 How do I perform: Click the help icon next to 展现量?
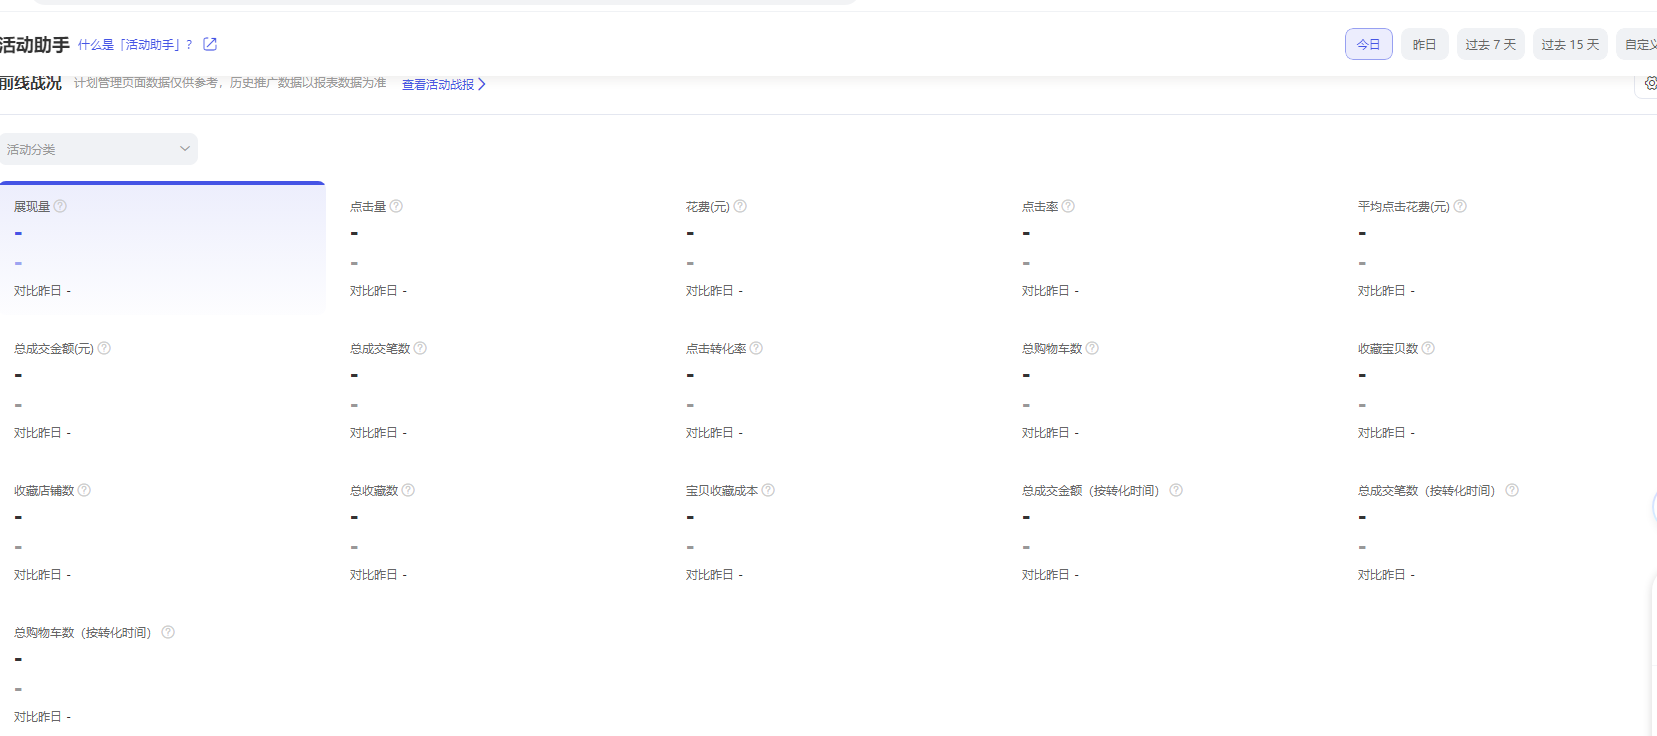[x=60, y=206]
